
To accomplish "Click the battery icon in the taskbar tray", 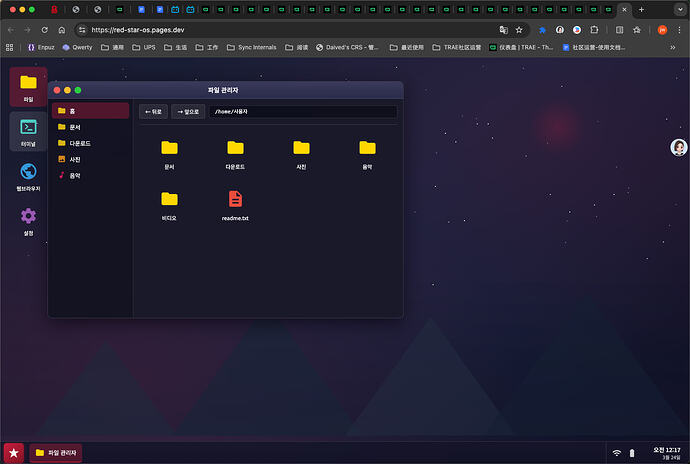I will (x=632, y=453).
